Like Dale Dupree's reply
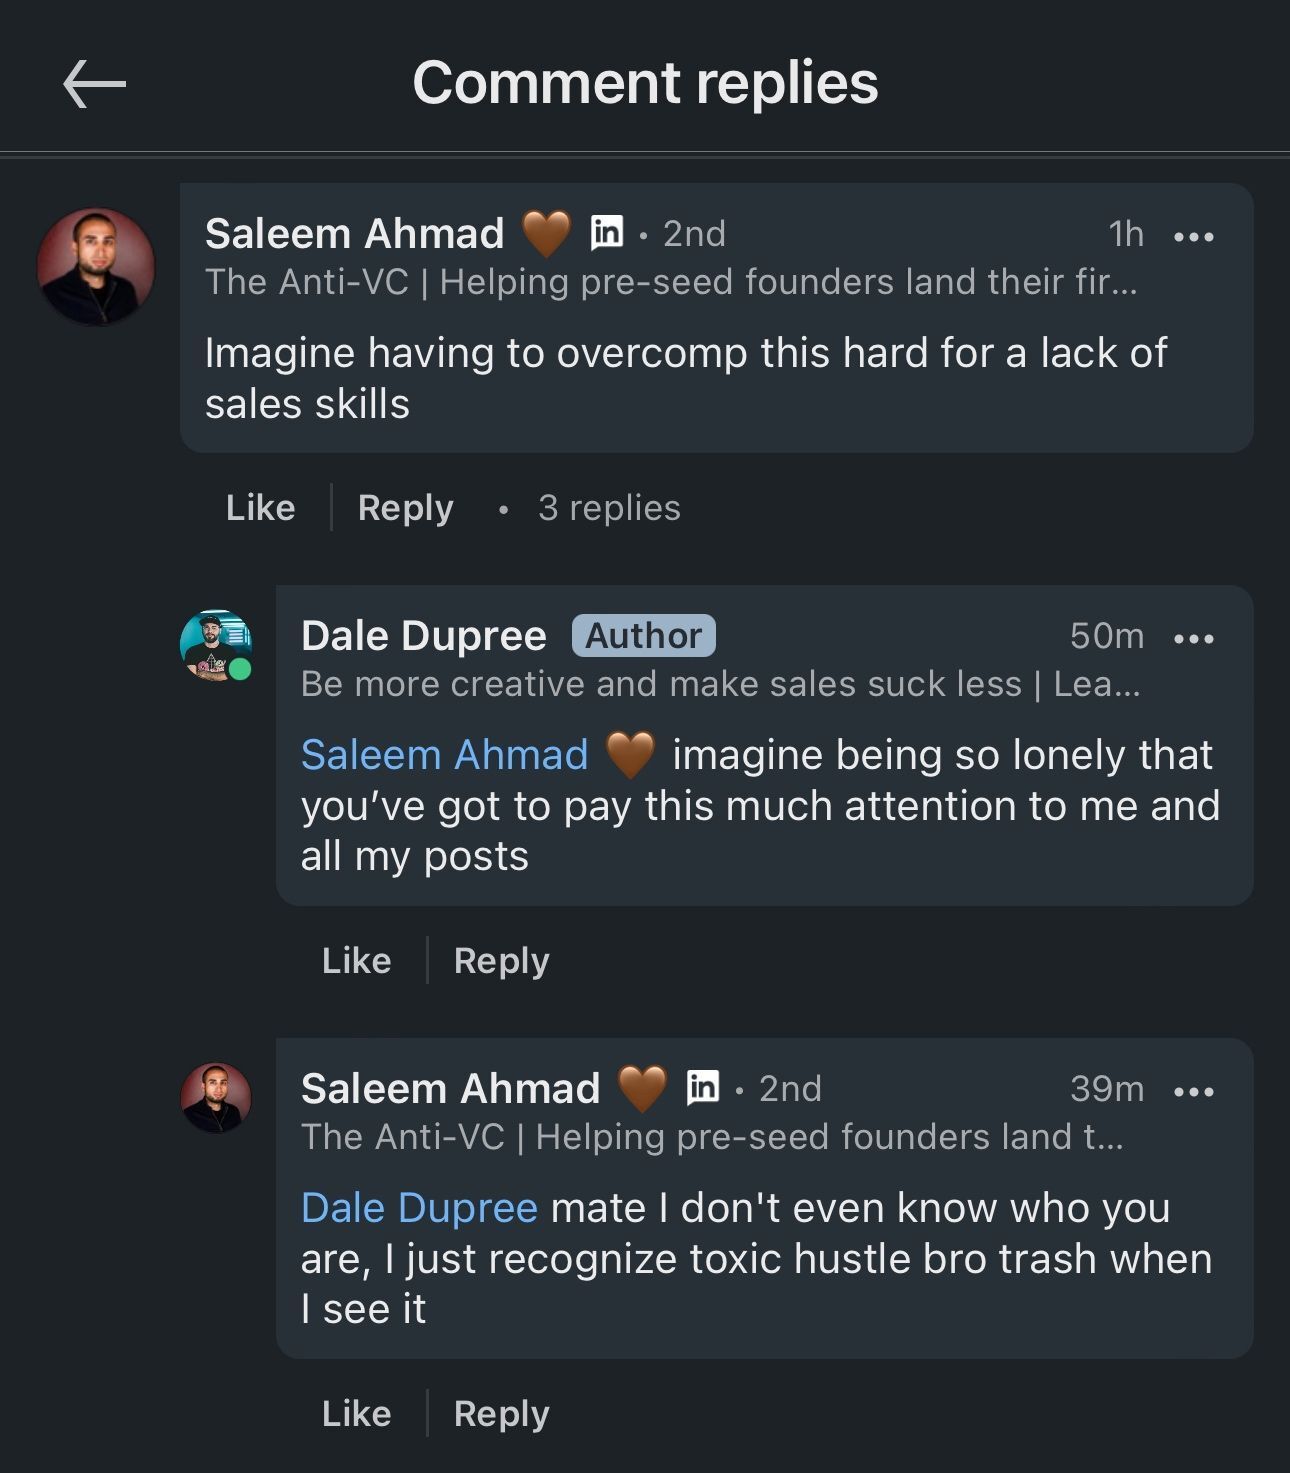Viewport: 1290px width, 1473px height. point(356,961)
